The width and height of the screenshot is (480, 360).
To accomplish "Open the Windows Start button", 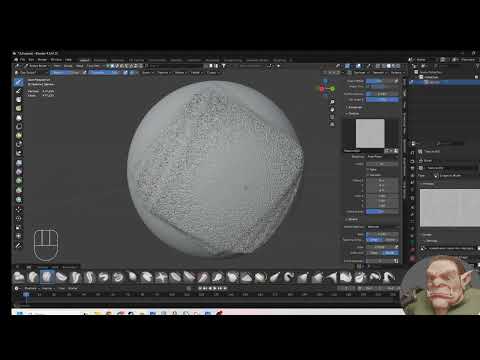I will click(20, 313).
